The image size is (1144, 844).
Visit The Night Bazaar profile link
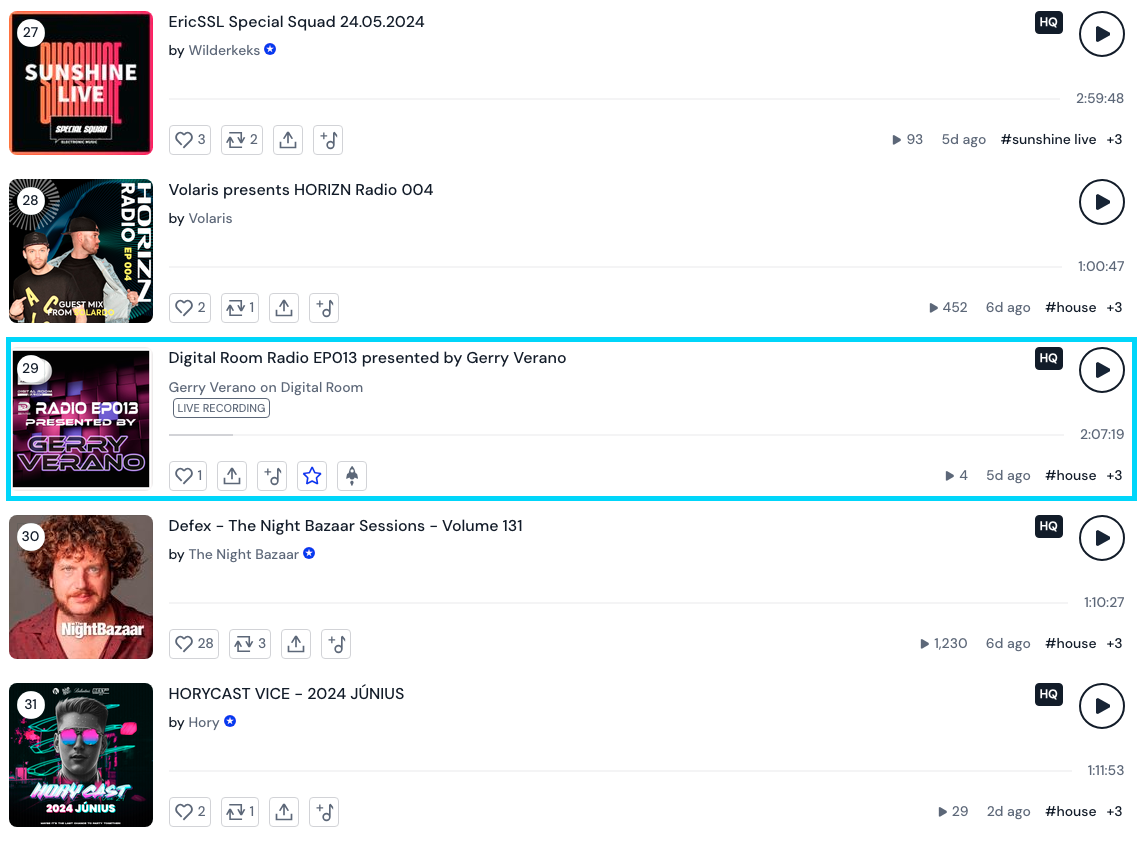click(x=244, y=554)
